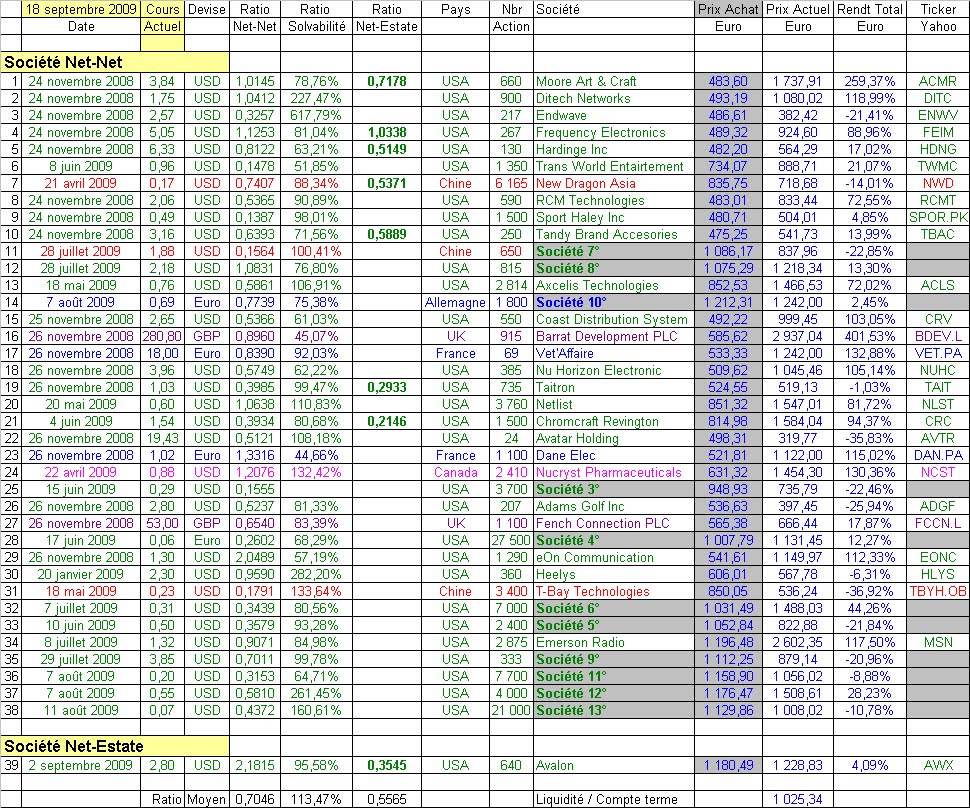
Task: Click the '617,79%' solvency value
Action: 316,115
